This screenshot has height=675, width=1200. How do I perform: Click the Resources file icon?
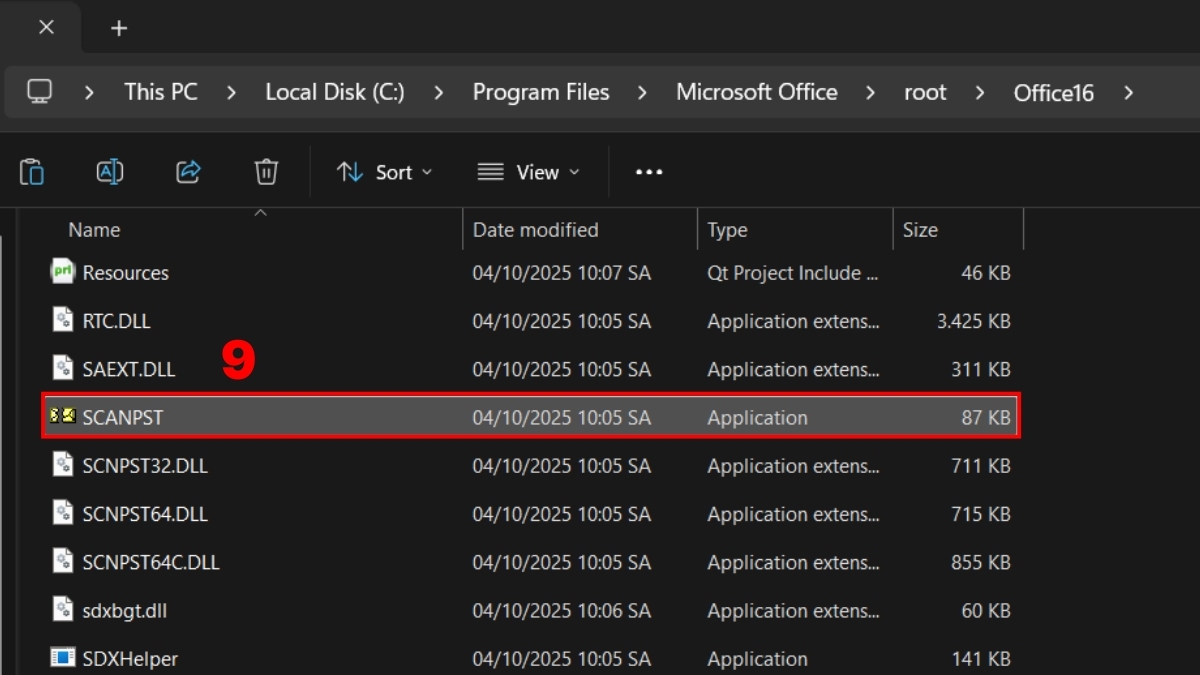63,272
